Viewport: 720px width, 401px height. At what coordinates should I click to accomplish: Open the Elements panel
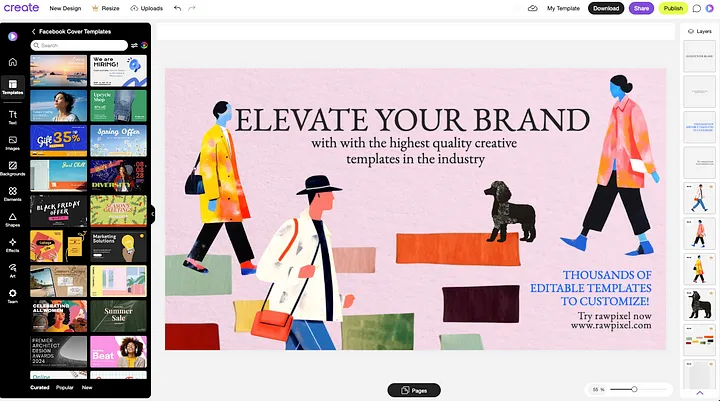(x=12, y=193)
